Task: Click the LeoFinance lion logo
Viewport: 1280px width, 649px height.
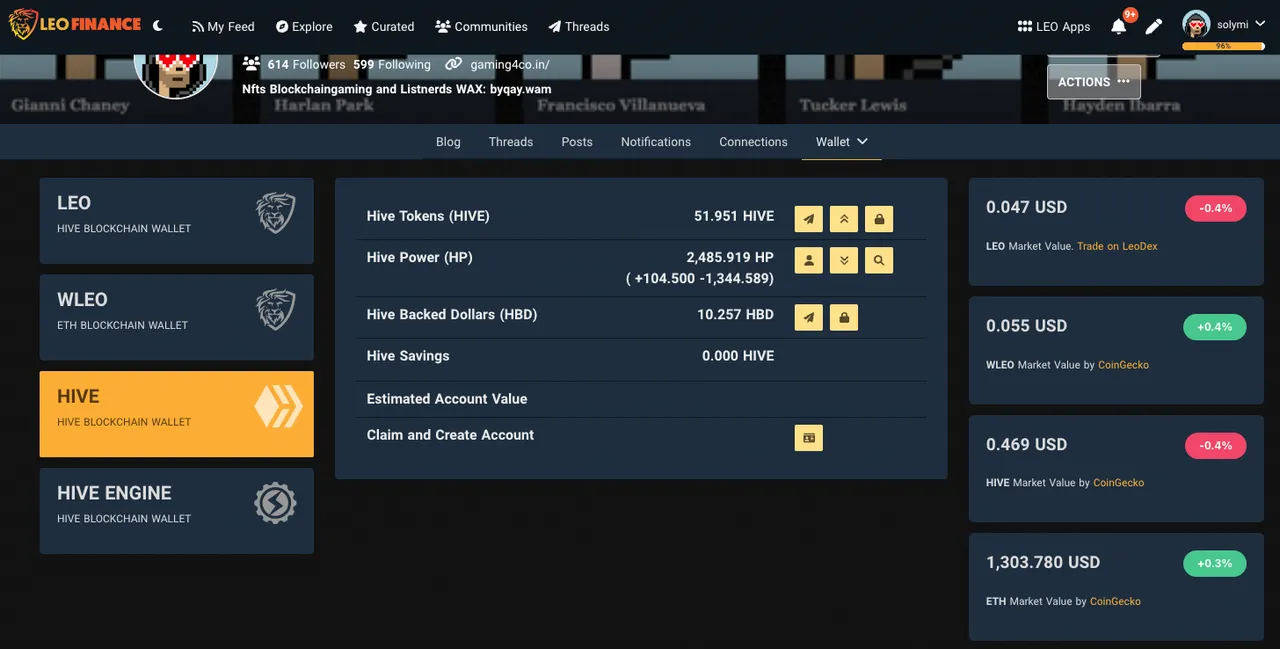Action: tap(75, 25)
